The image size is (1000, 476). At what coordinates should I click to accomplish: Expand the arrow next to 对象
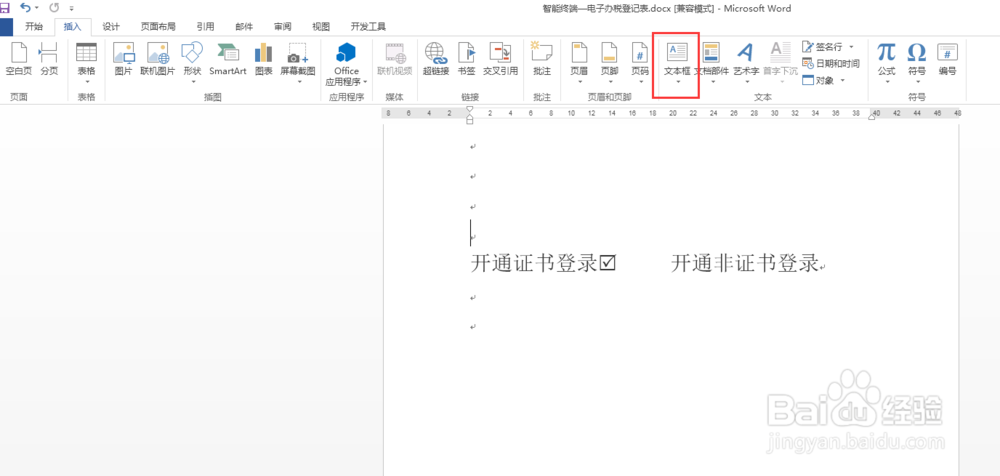(x=842, y=80)
